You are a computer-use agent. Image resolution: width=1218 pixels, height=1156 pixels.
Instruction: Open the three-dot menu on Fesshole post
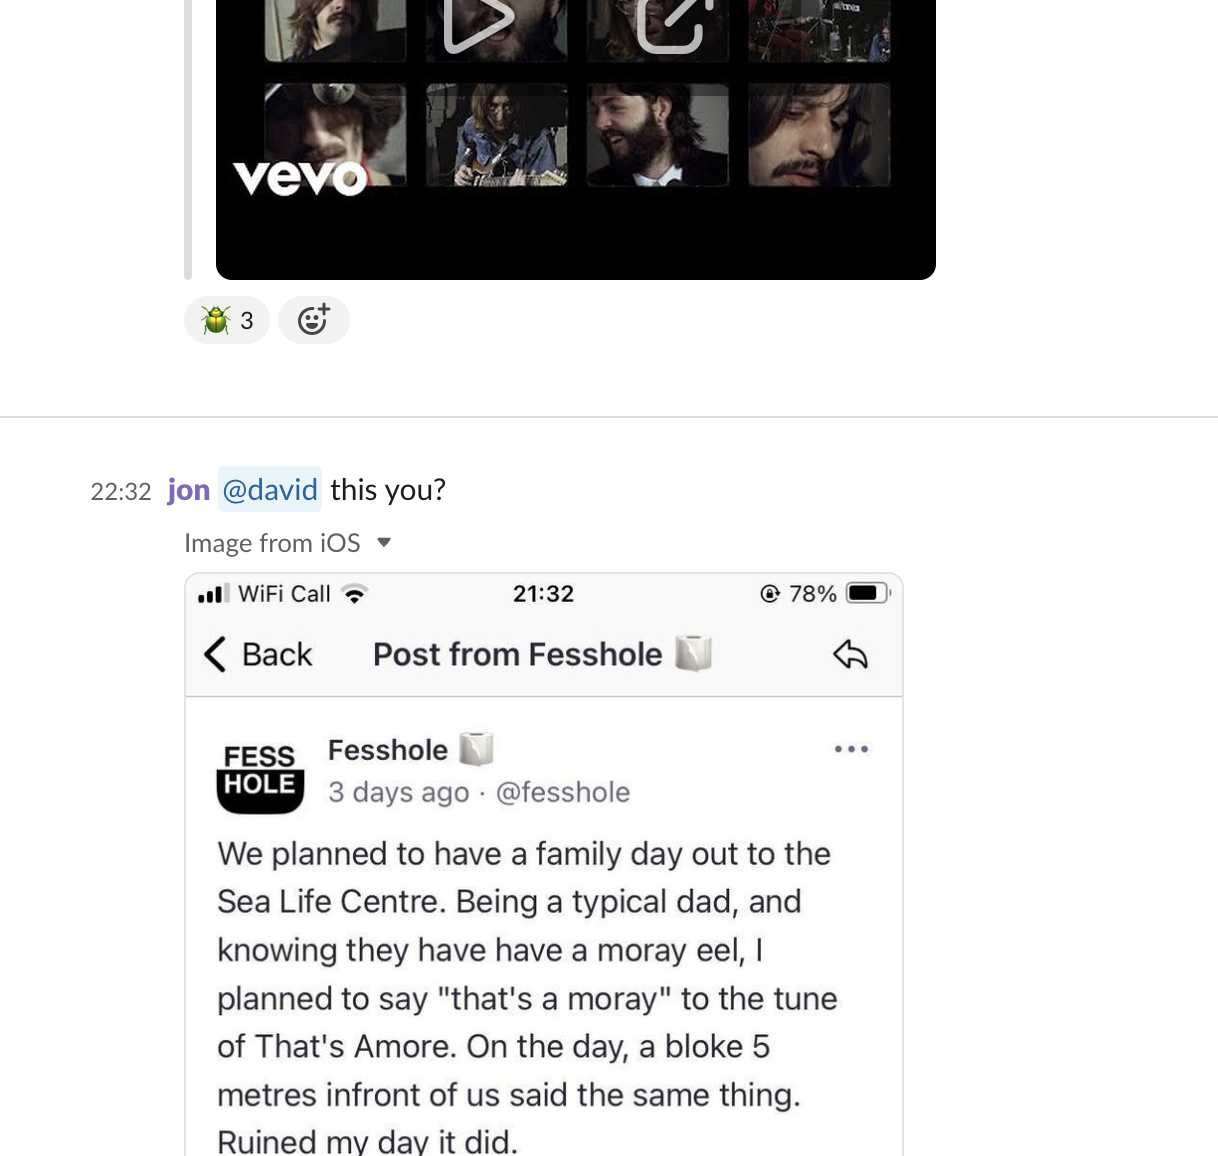(851, 748)
